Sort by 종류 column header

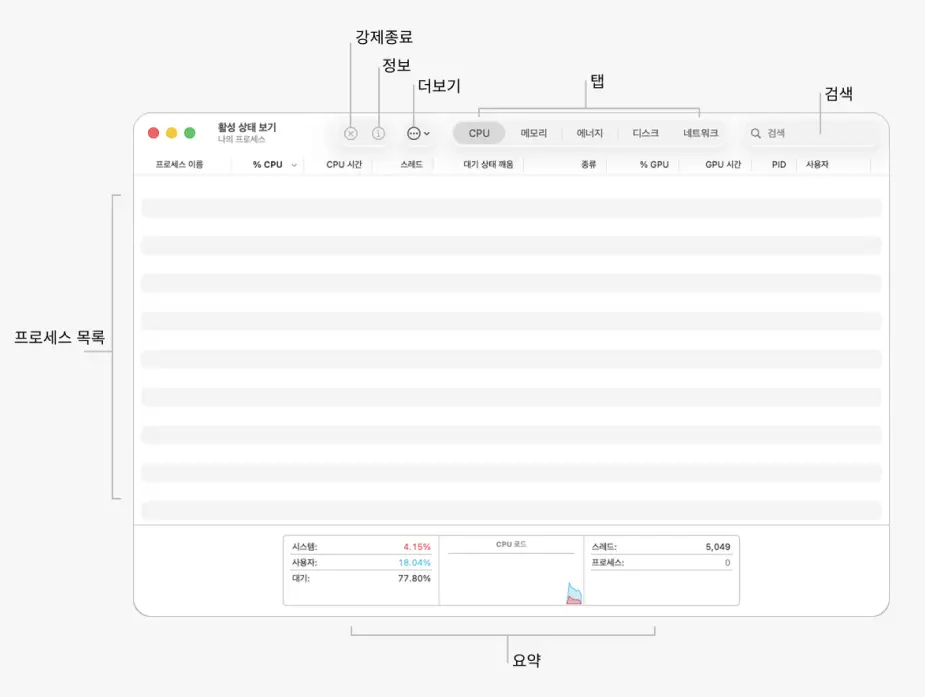click(588, 165)
